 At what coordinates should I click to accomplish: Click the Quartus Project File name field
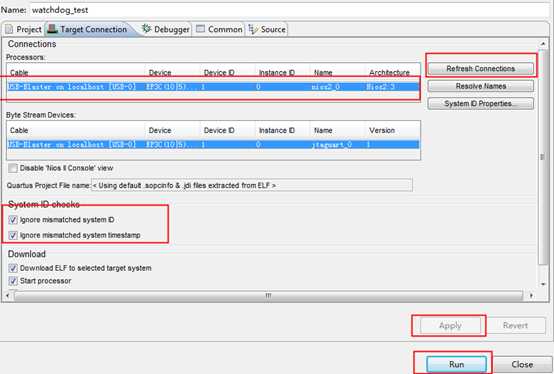tap(252, 185)
